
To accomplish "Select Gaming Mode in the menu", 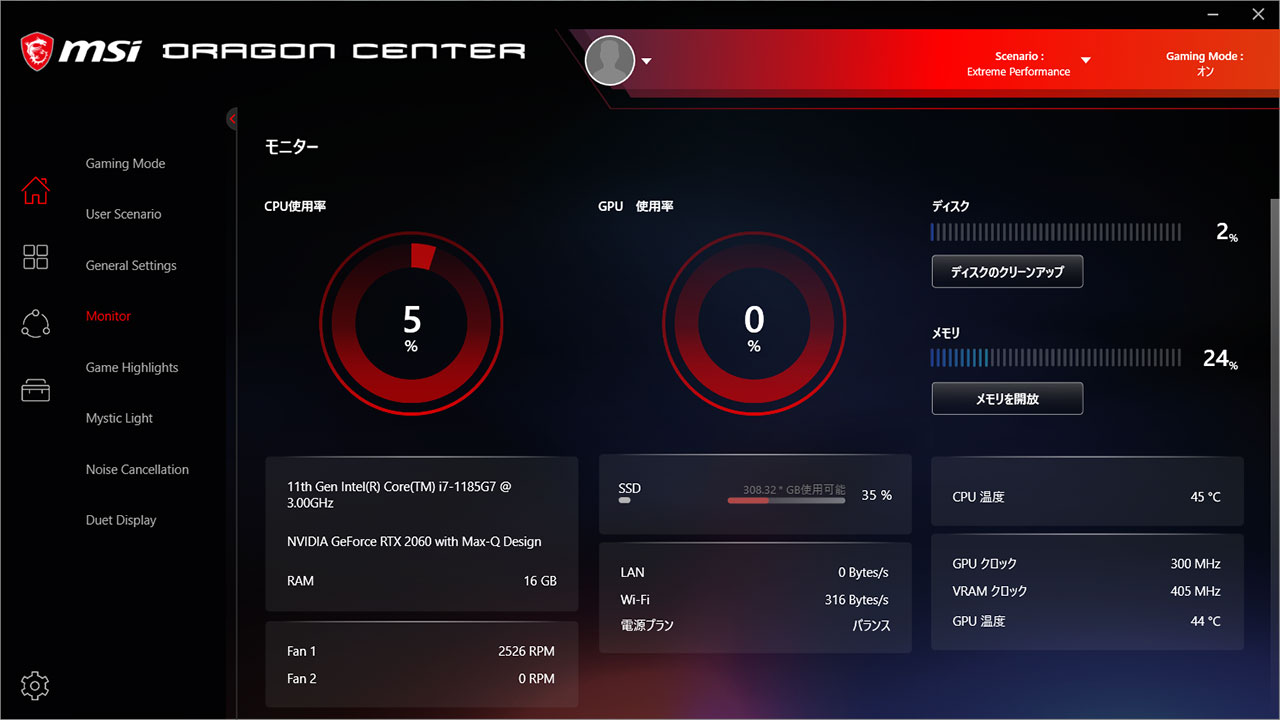I will click(x=125, y=164).
